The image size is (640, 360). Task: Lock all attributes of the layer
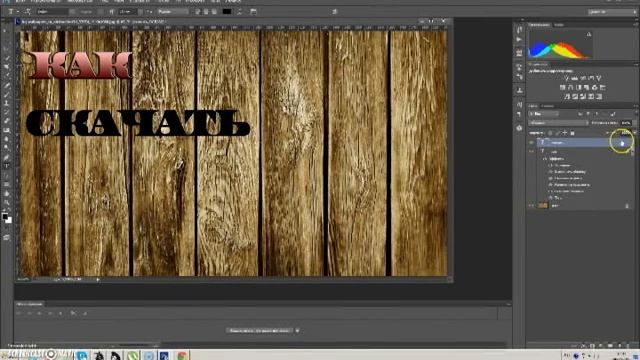coord(572,133)
